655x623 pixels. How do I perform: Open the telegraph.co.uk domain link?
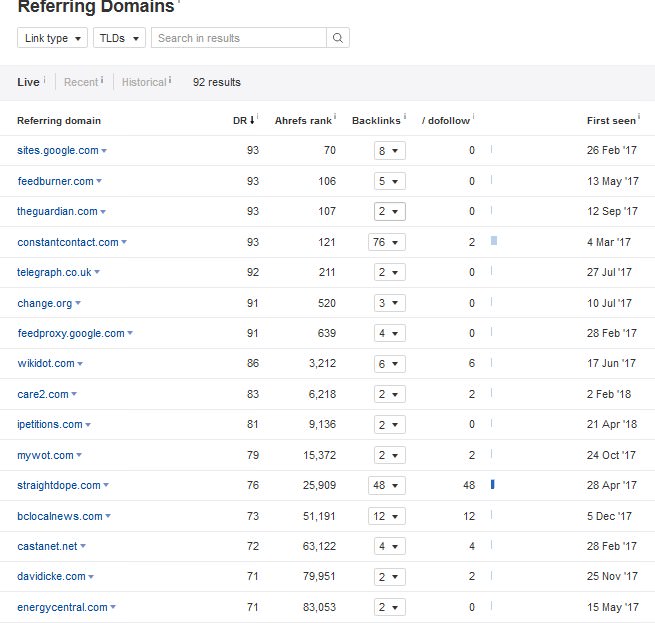click(x=54, y=272)
